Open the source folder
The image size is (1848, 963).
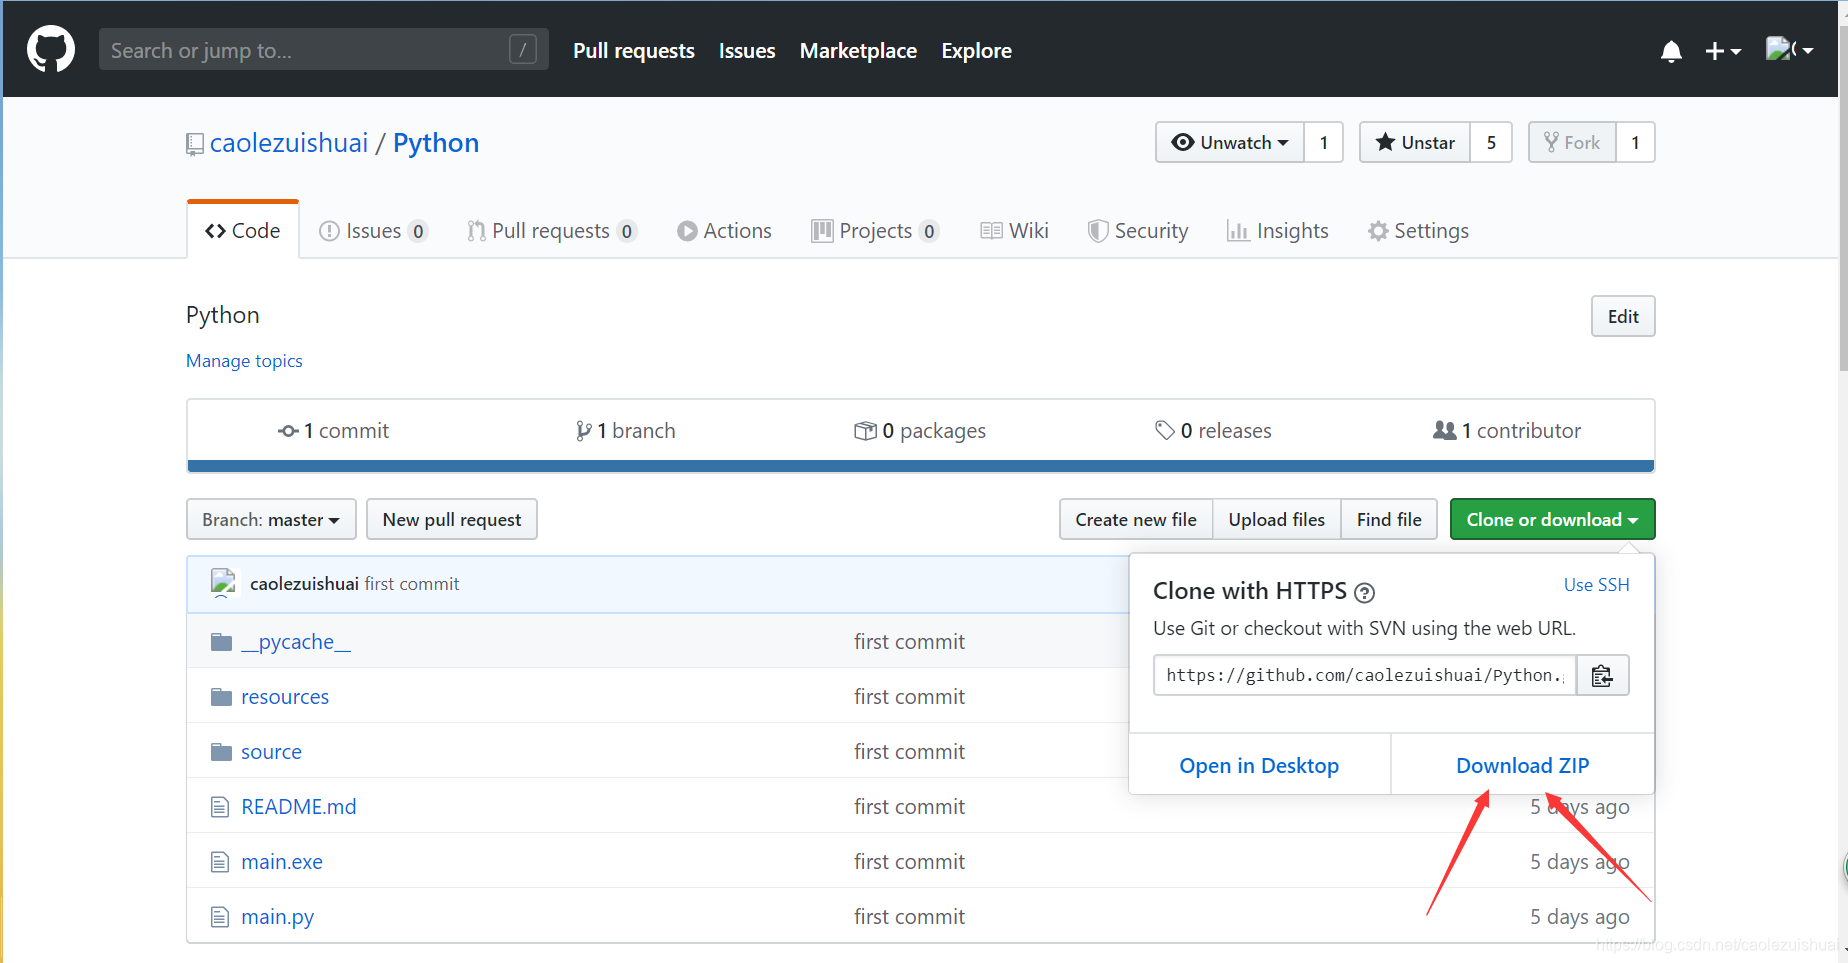tap(271, 752)
